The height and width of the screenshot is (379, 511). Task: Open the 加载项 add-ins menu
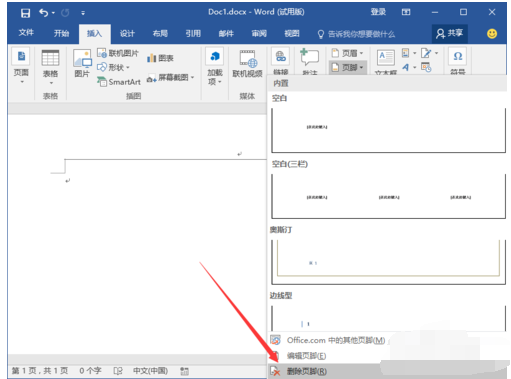215,67
